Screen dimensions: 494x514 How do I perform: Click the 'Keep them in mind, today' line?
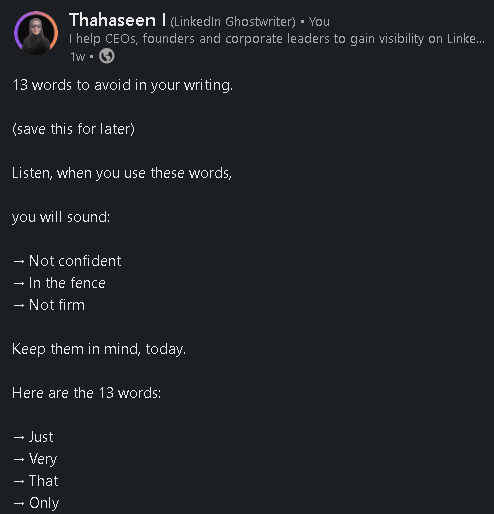(99, 349)
